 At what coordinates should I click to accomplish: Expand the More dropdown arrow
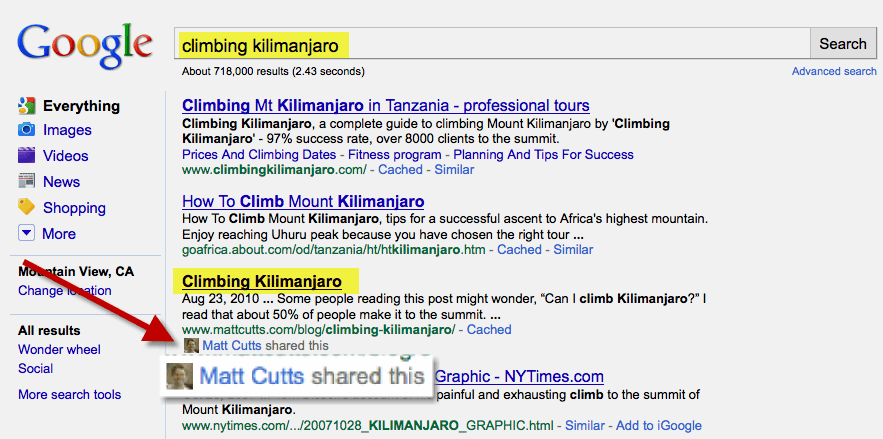(x=26, y=233)
